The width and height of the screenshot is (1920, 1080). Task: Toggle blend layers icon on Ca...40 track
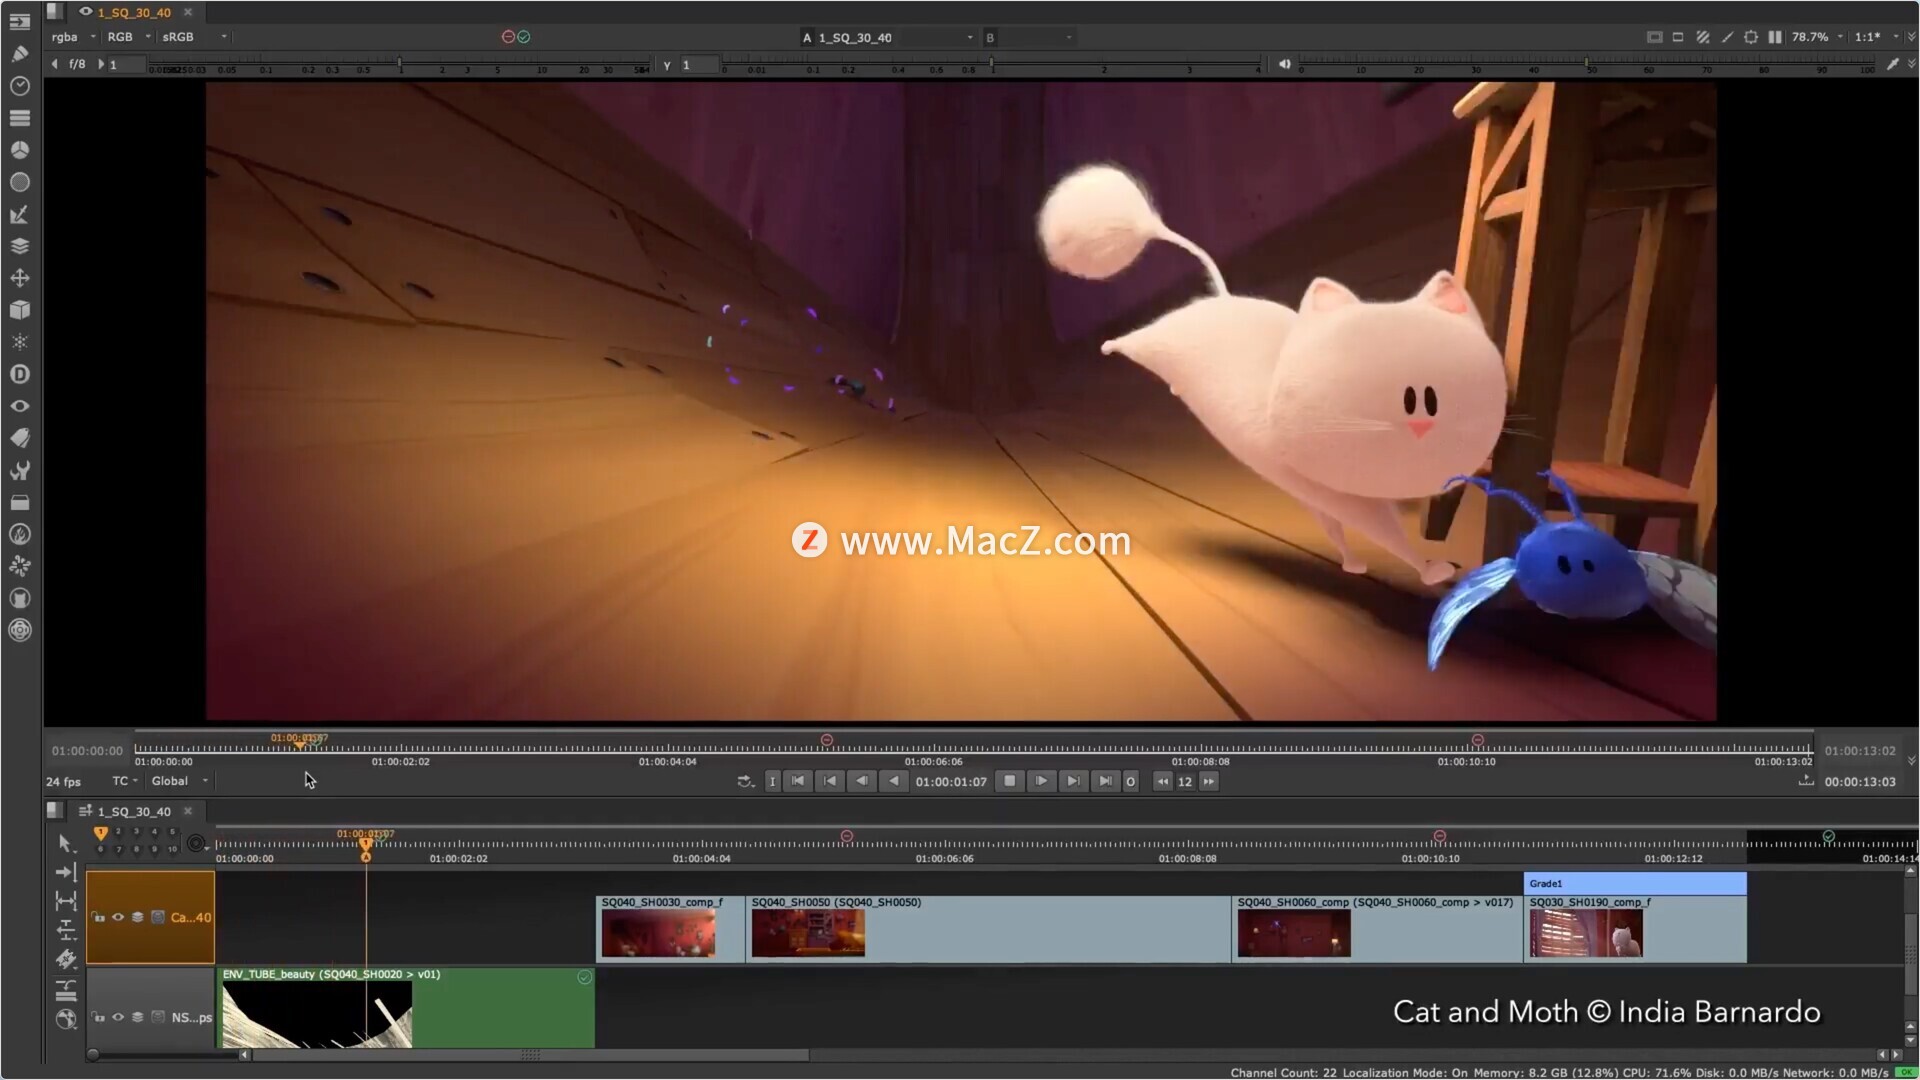[x=138, y=917]
